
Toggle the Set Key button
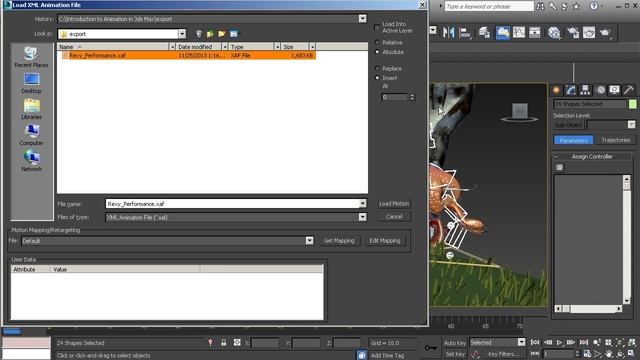pos(455,354)
